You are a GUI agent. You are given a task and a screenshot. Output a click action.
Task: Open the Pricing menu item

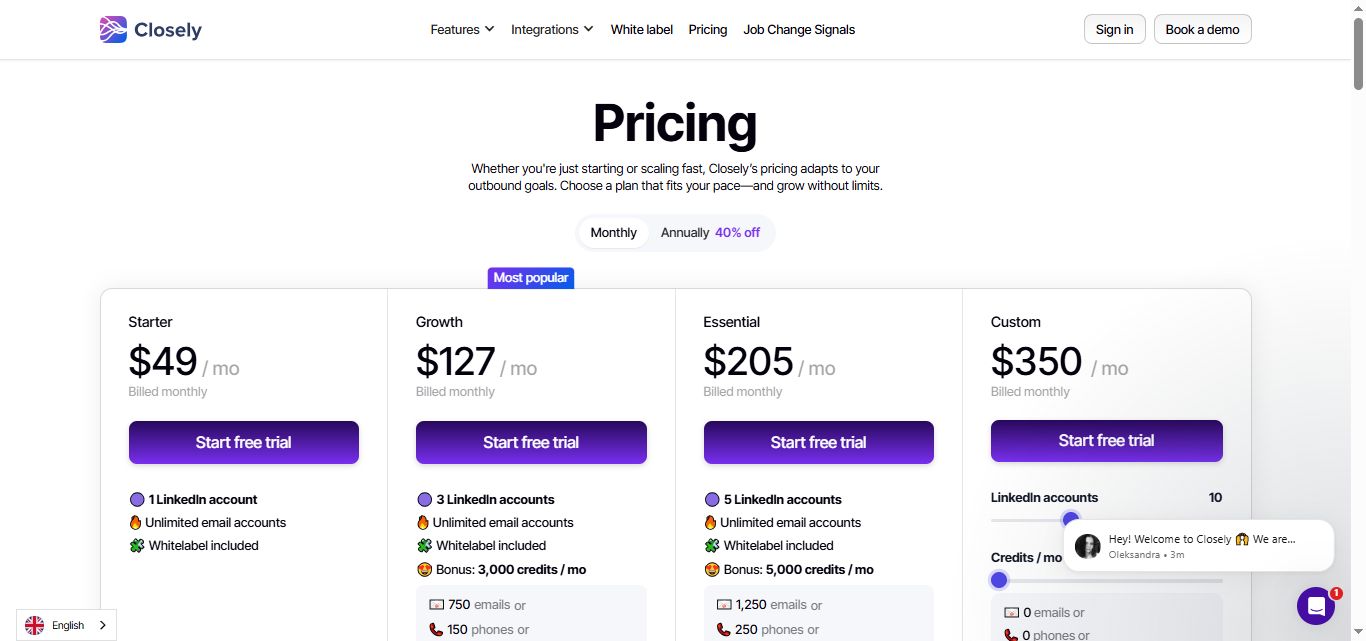click(x=707, y=29)
